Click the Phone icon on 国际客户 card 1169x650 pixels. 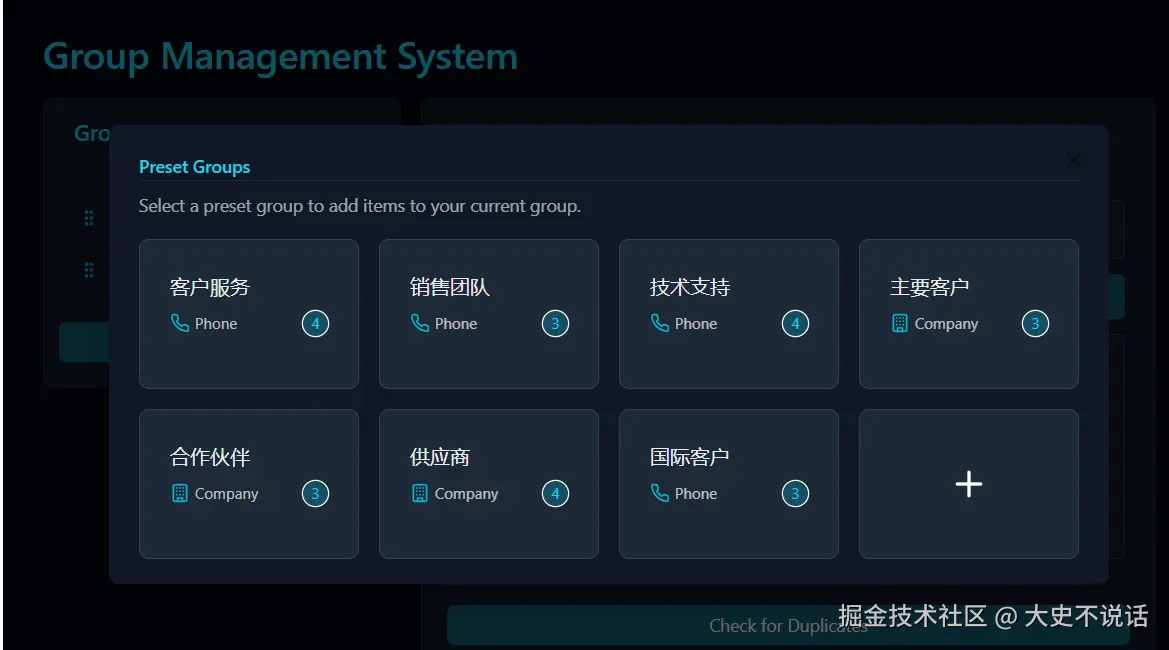(661, 493)
